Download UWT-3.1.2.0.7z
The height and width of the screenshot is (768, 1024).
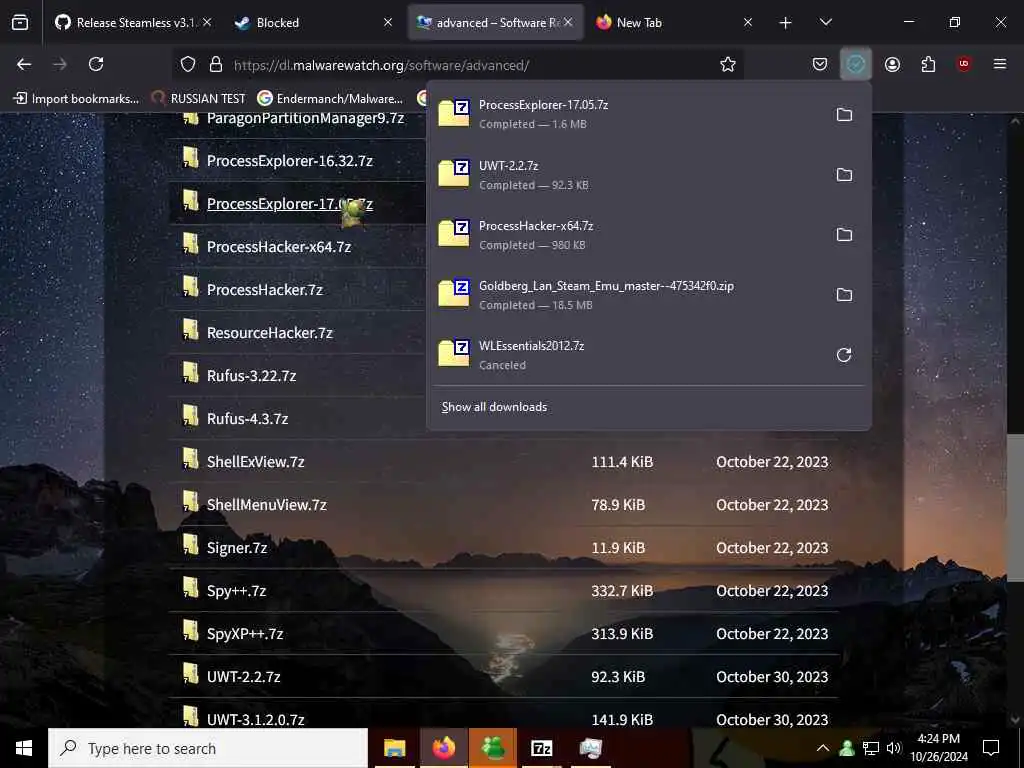click(x=255, y=720)
